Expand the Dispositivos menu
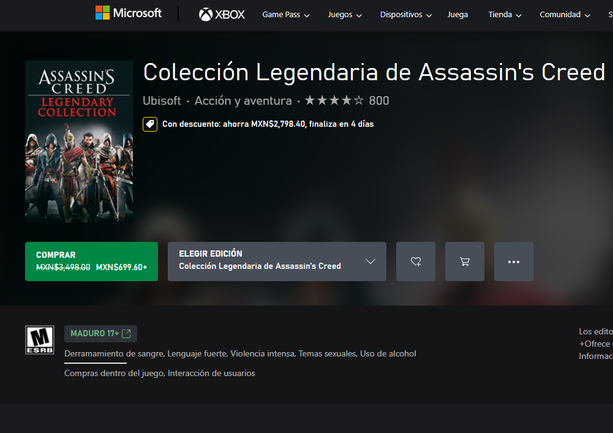This screenshot has height=433, width=613. 406,14
